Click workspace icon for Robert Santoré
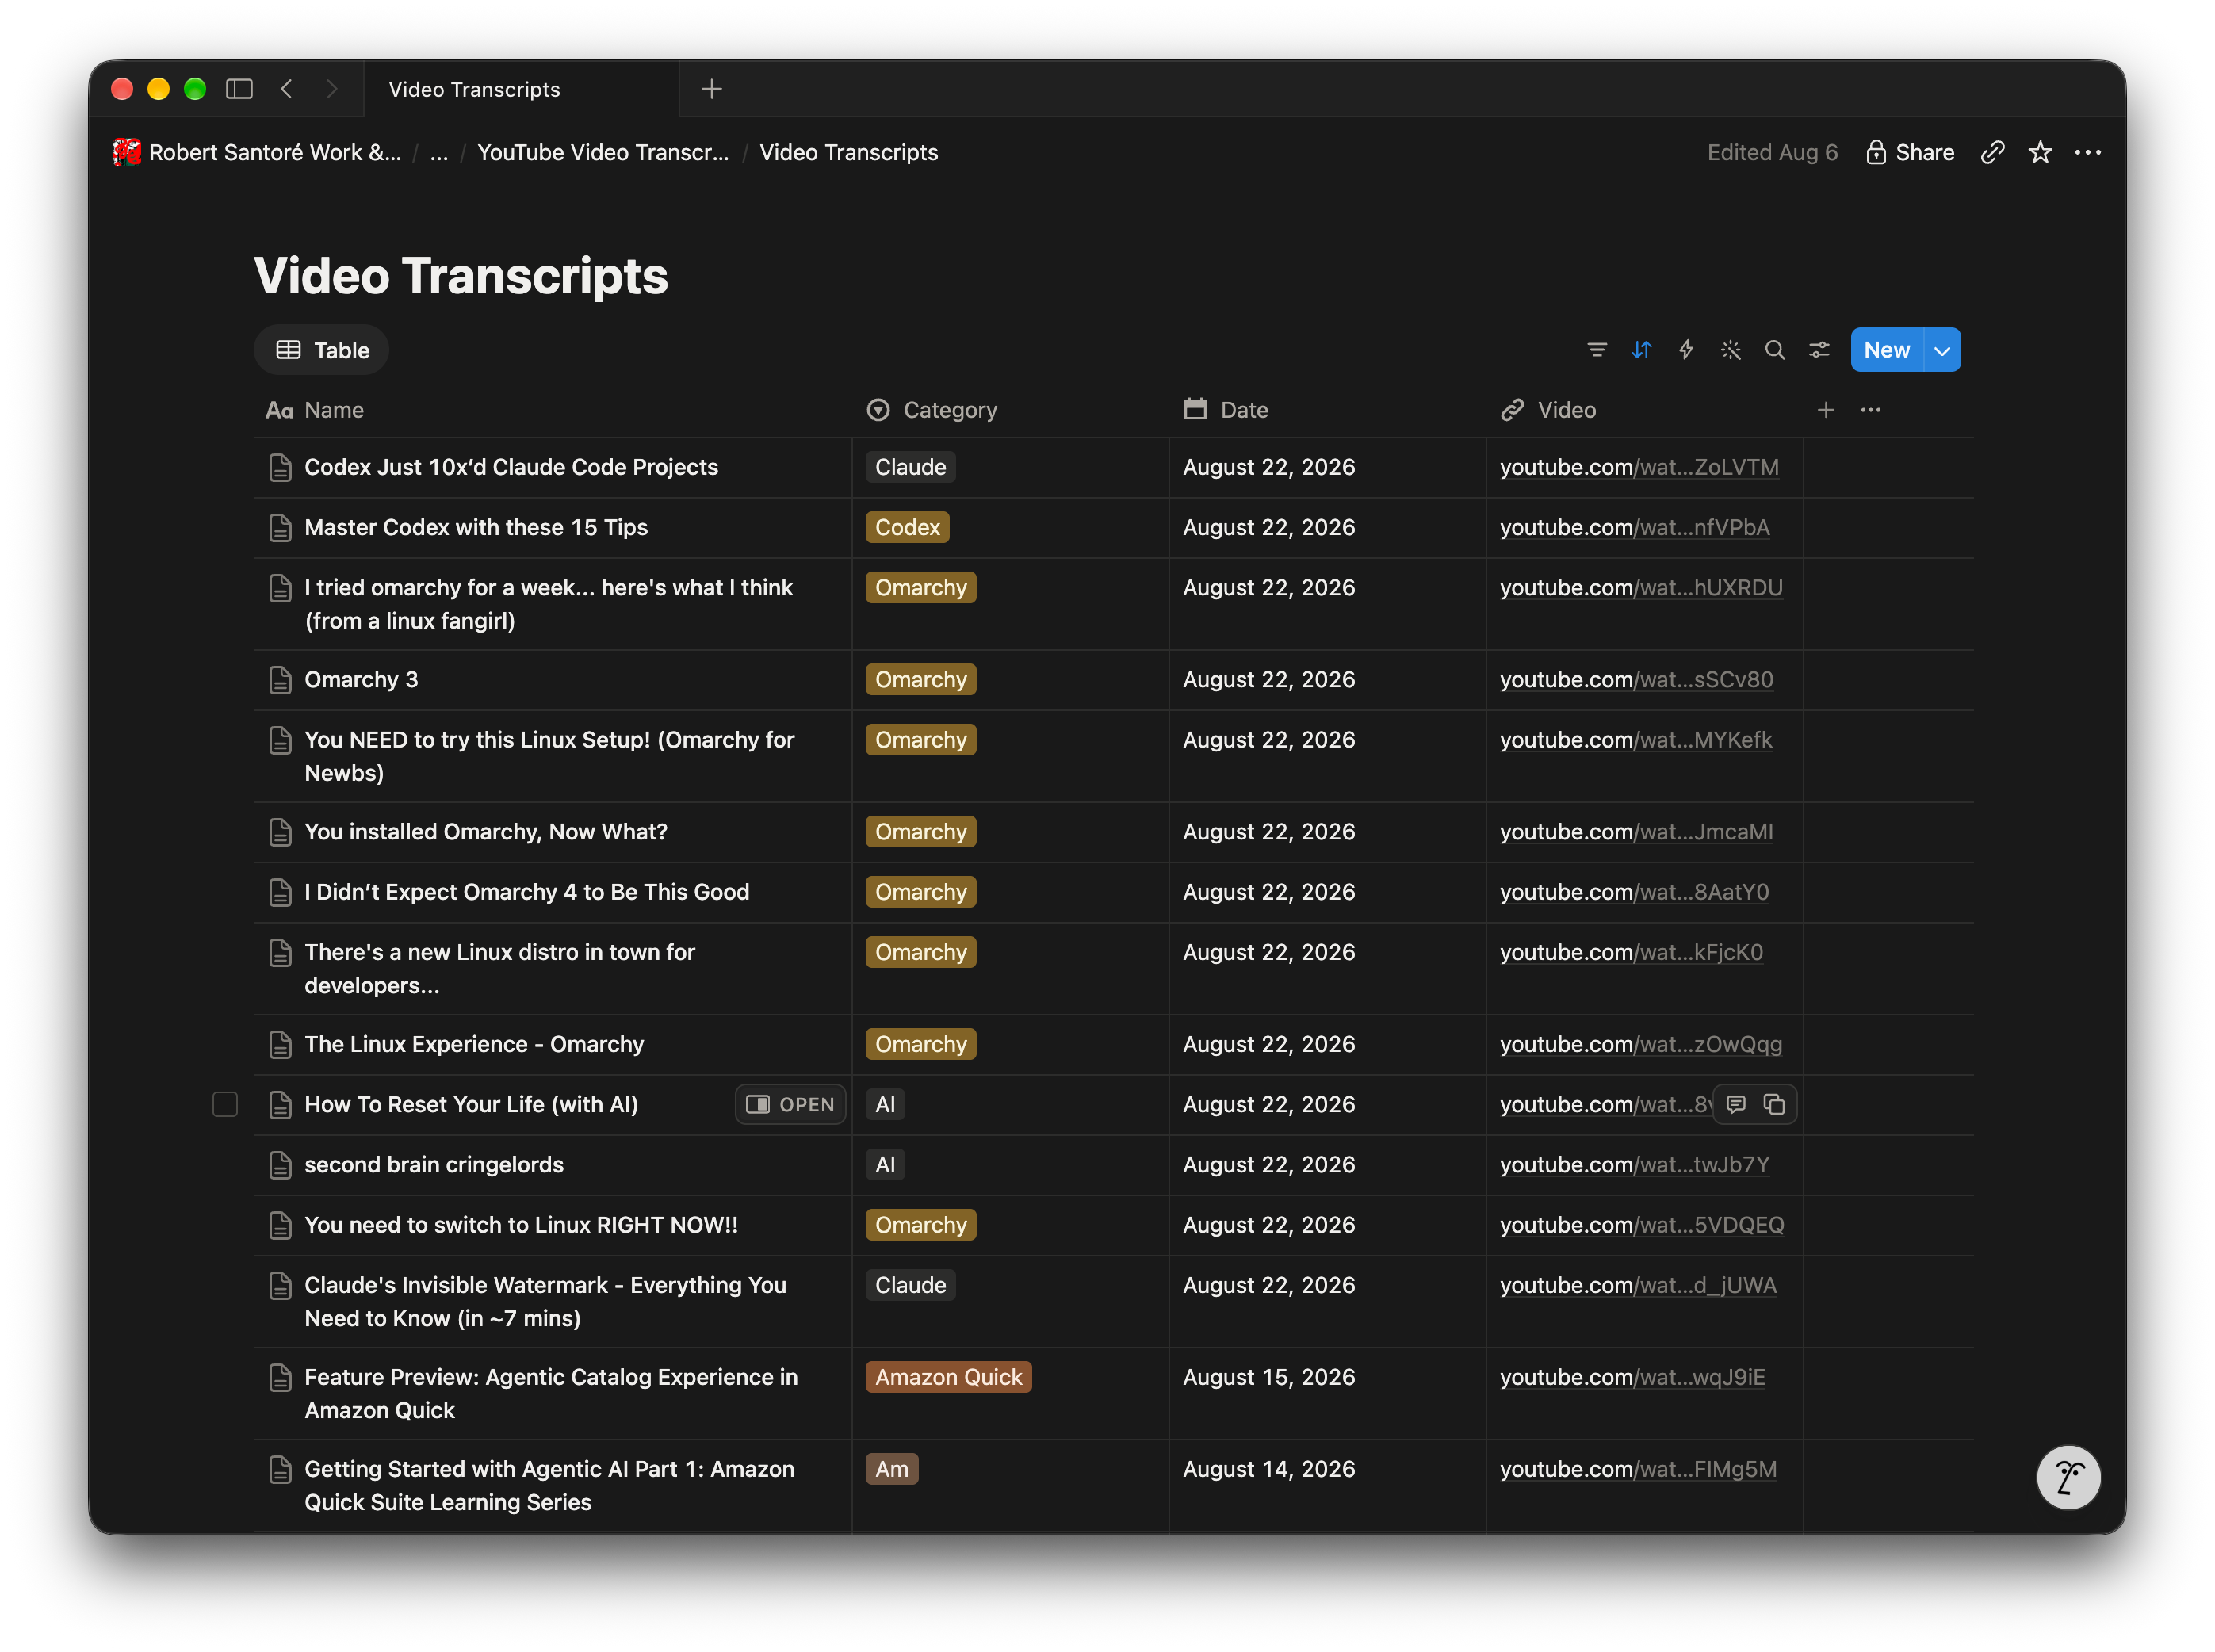The width and height of the screenshot is (2215, 1652). click(126, 152)
